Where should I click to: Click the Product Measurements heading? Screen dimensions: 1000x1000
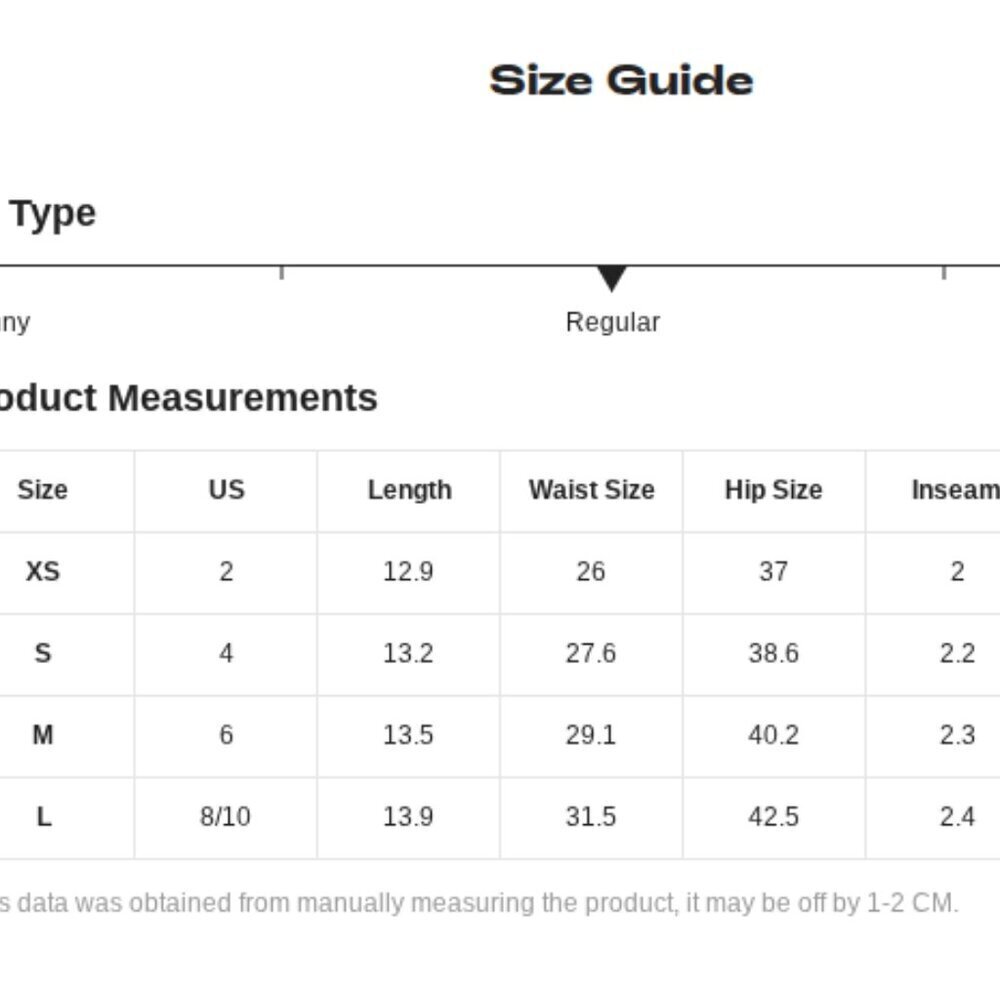click(x=190, y=398)
